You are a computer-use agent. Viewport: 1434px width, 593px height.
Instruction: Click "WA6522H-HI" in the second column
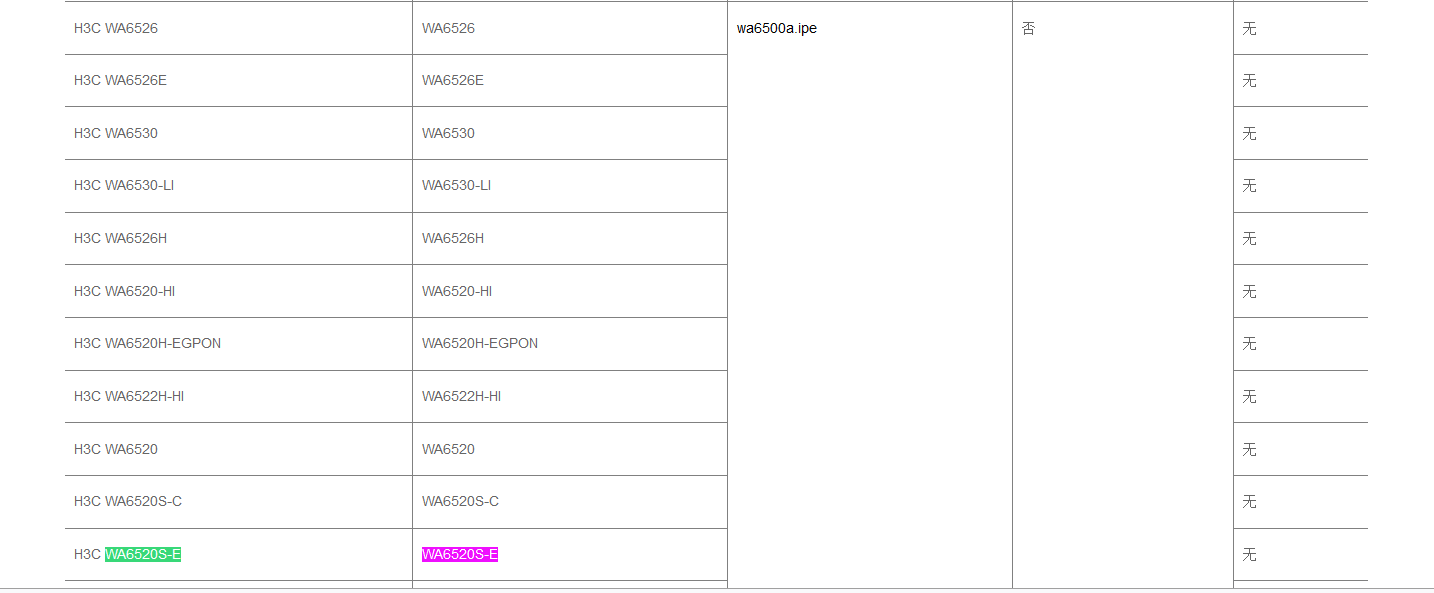[462, 396]
